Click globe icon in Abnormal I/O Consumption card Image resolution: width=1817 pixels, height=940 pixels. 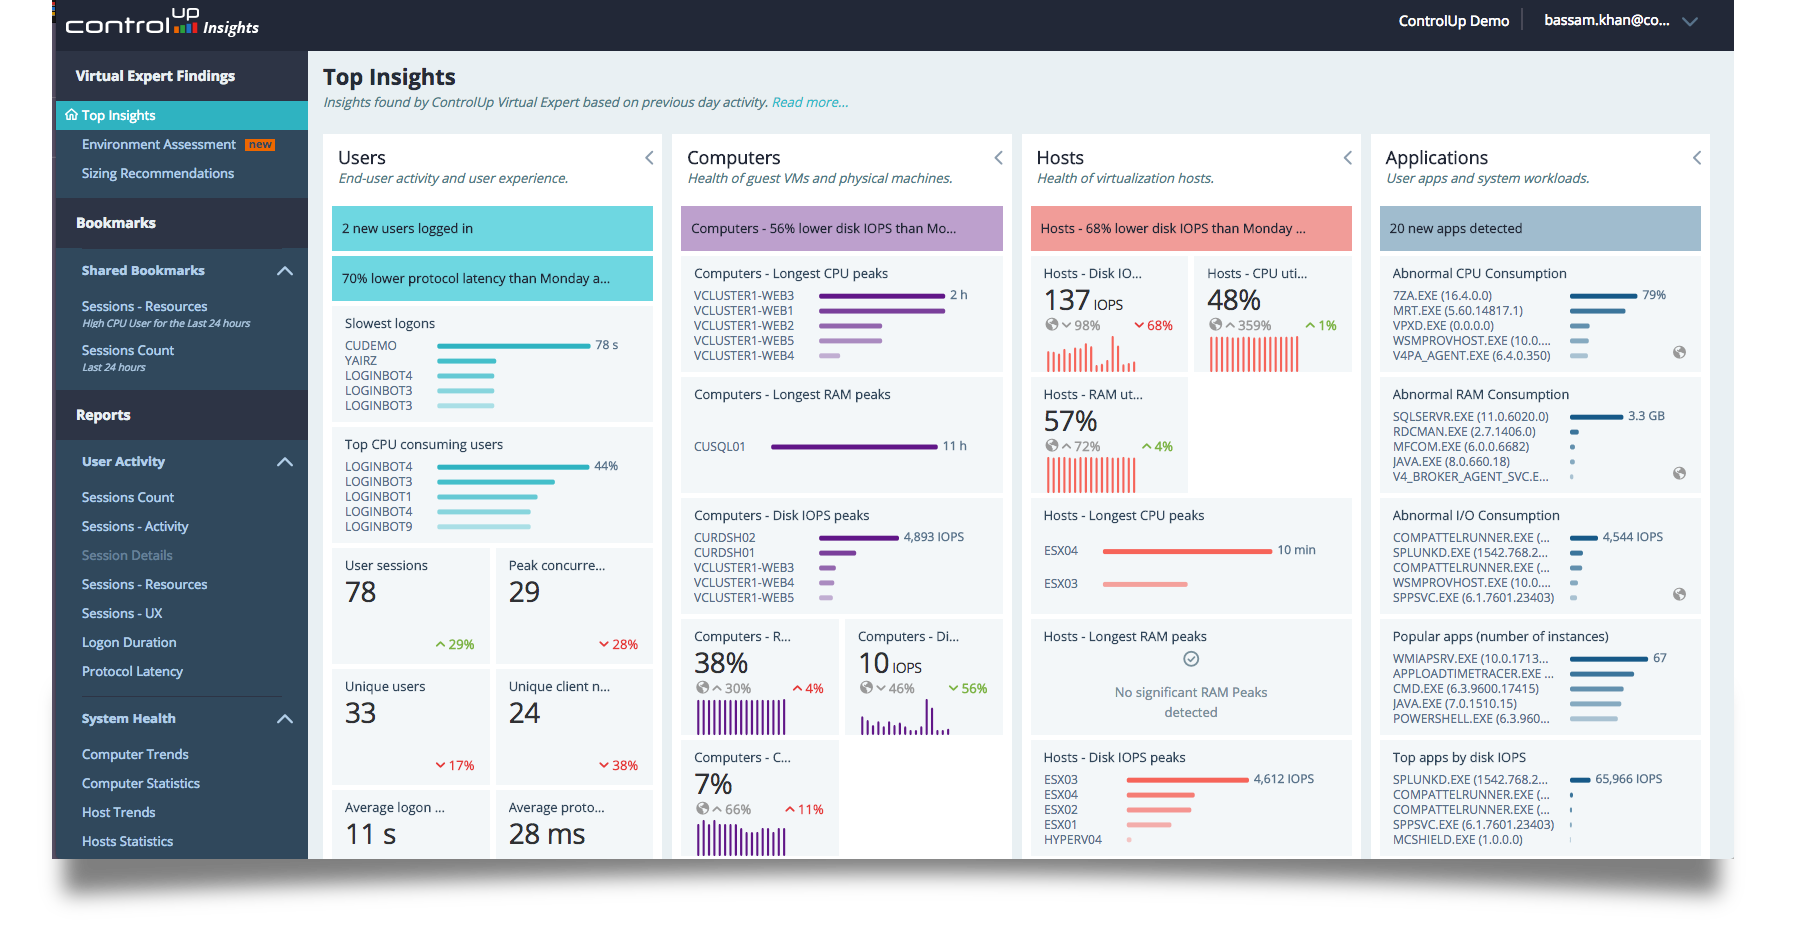click(1679, 594)
